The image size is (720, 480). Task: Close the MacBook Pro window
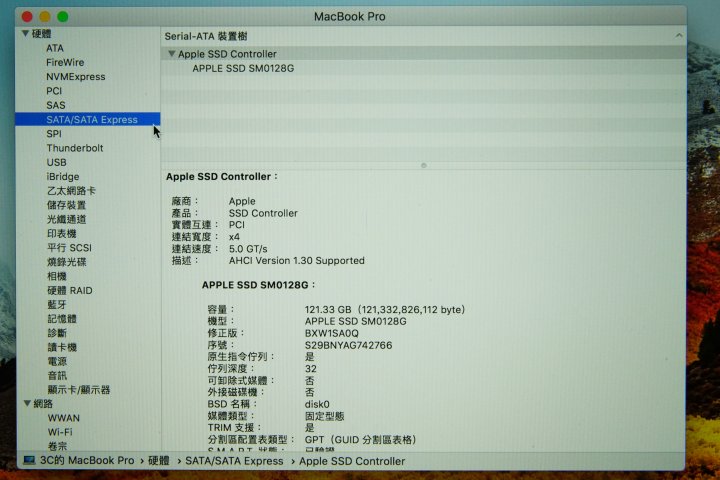tap(27, 17)
